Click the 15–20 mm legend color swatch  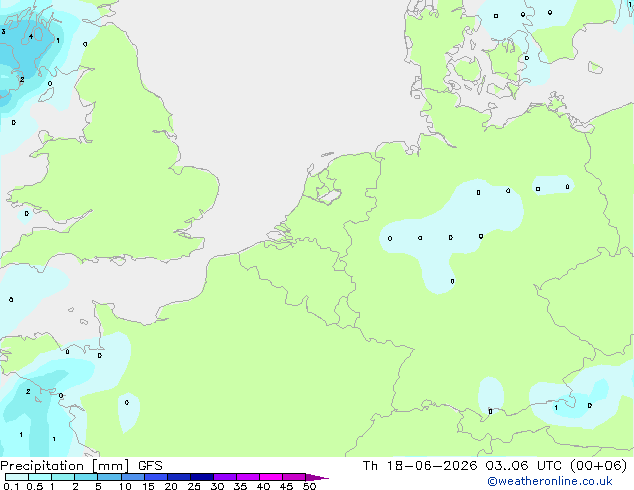[x=155, y=477]
